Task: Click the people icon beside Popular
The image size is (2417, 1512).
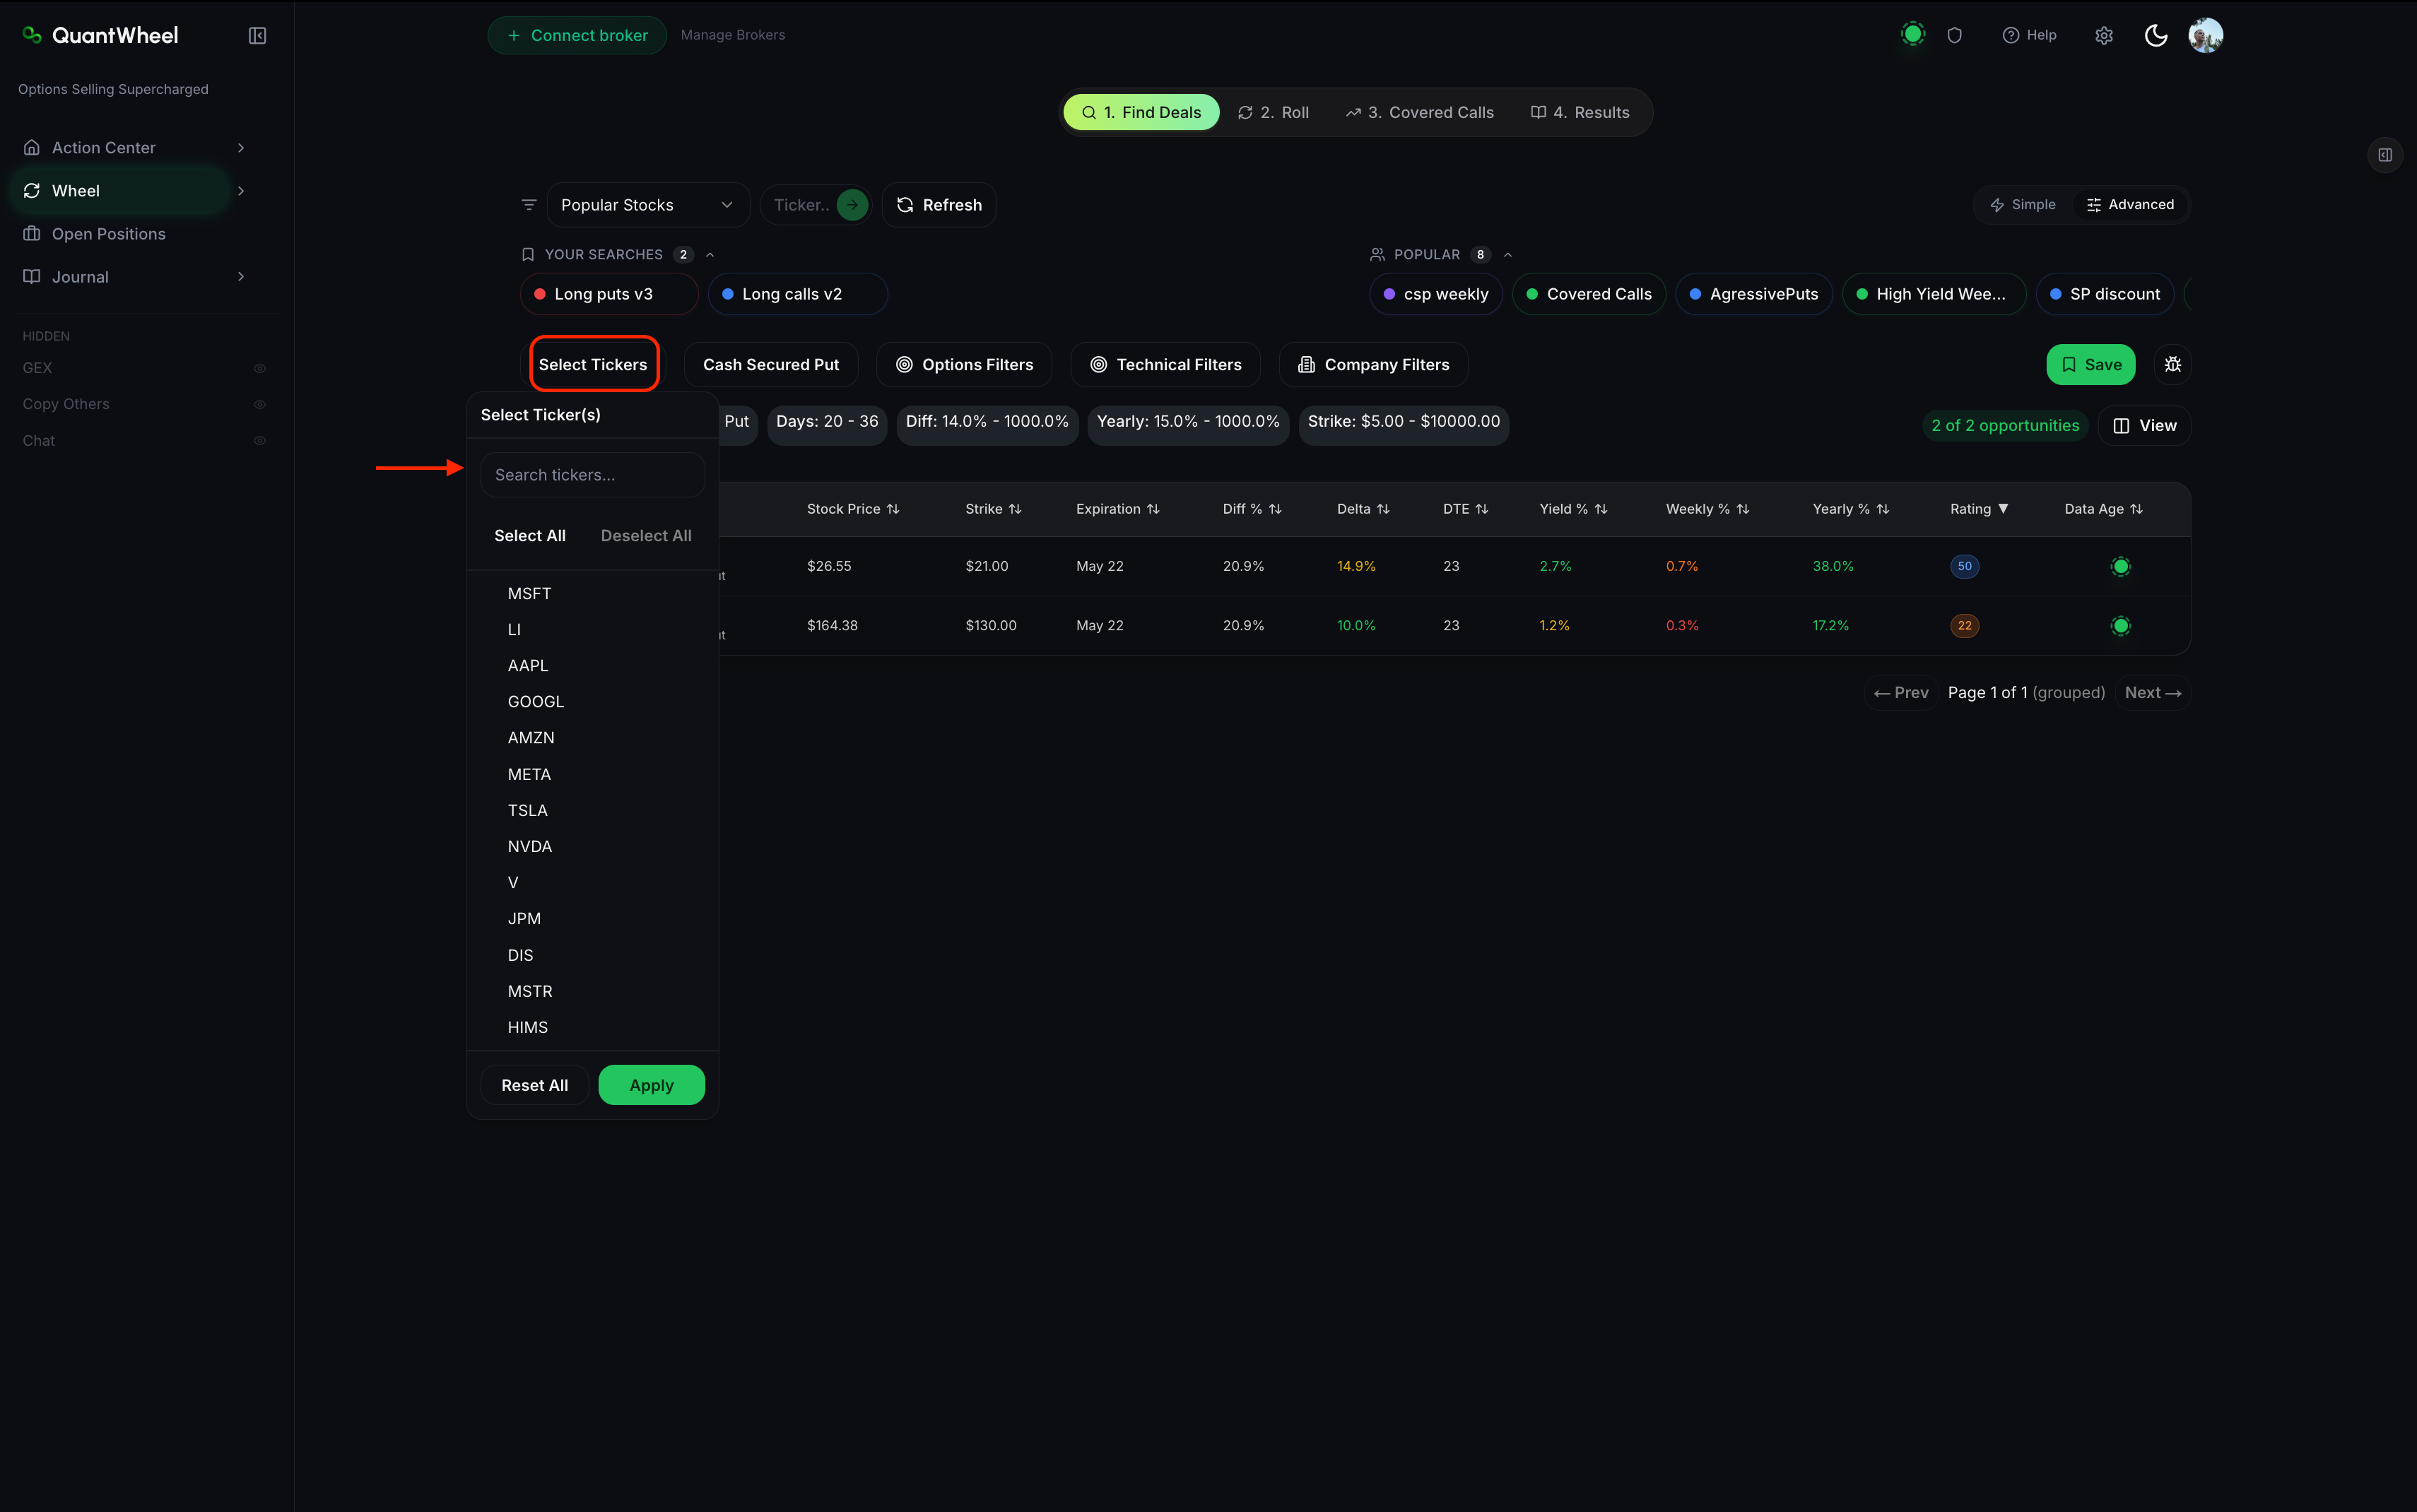Action: 1377,255
